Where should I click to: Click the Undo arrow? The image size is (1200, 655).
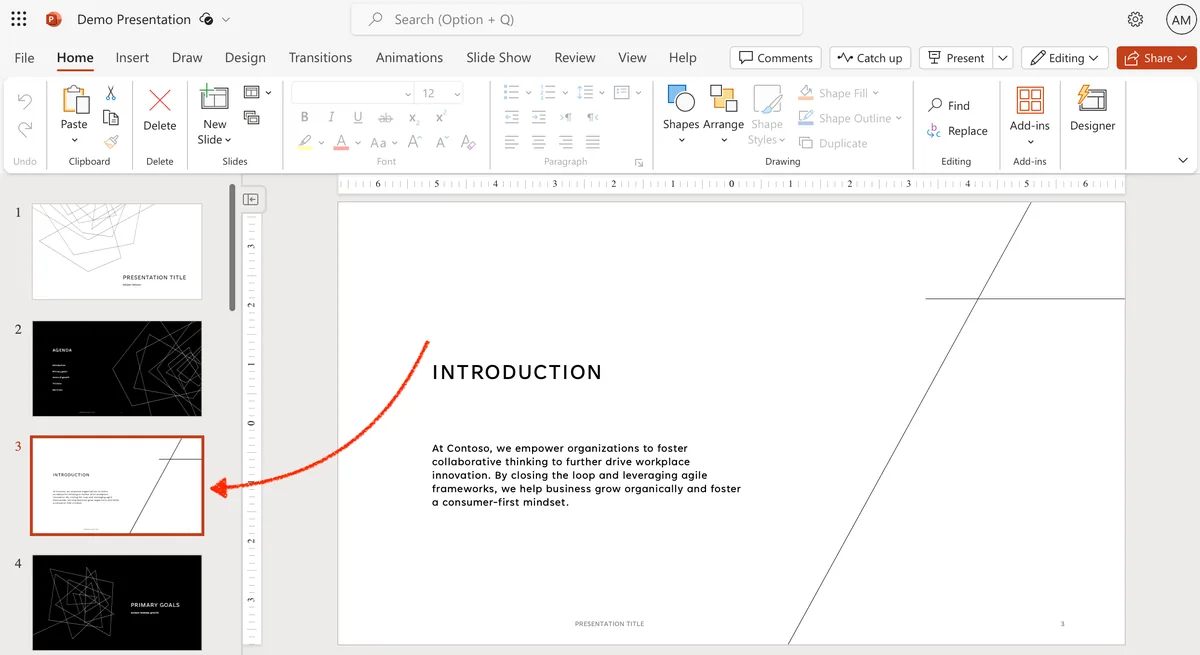[x=25, y=101]
